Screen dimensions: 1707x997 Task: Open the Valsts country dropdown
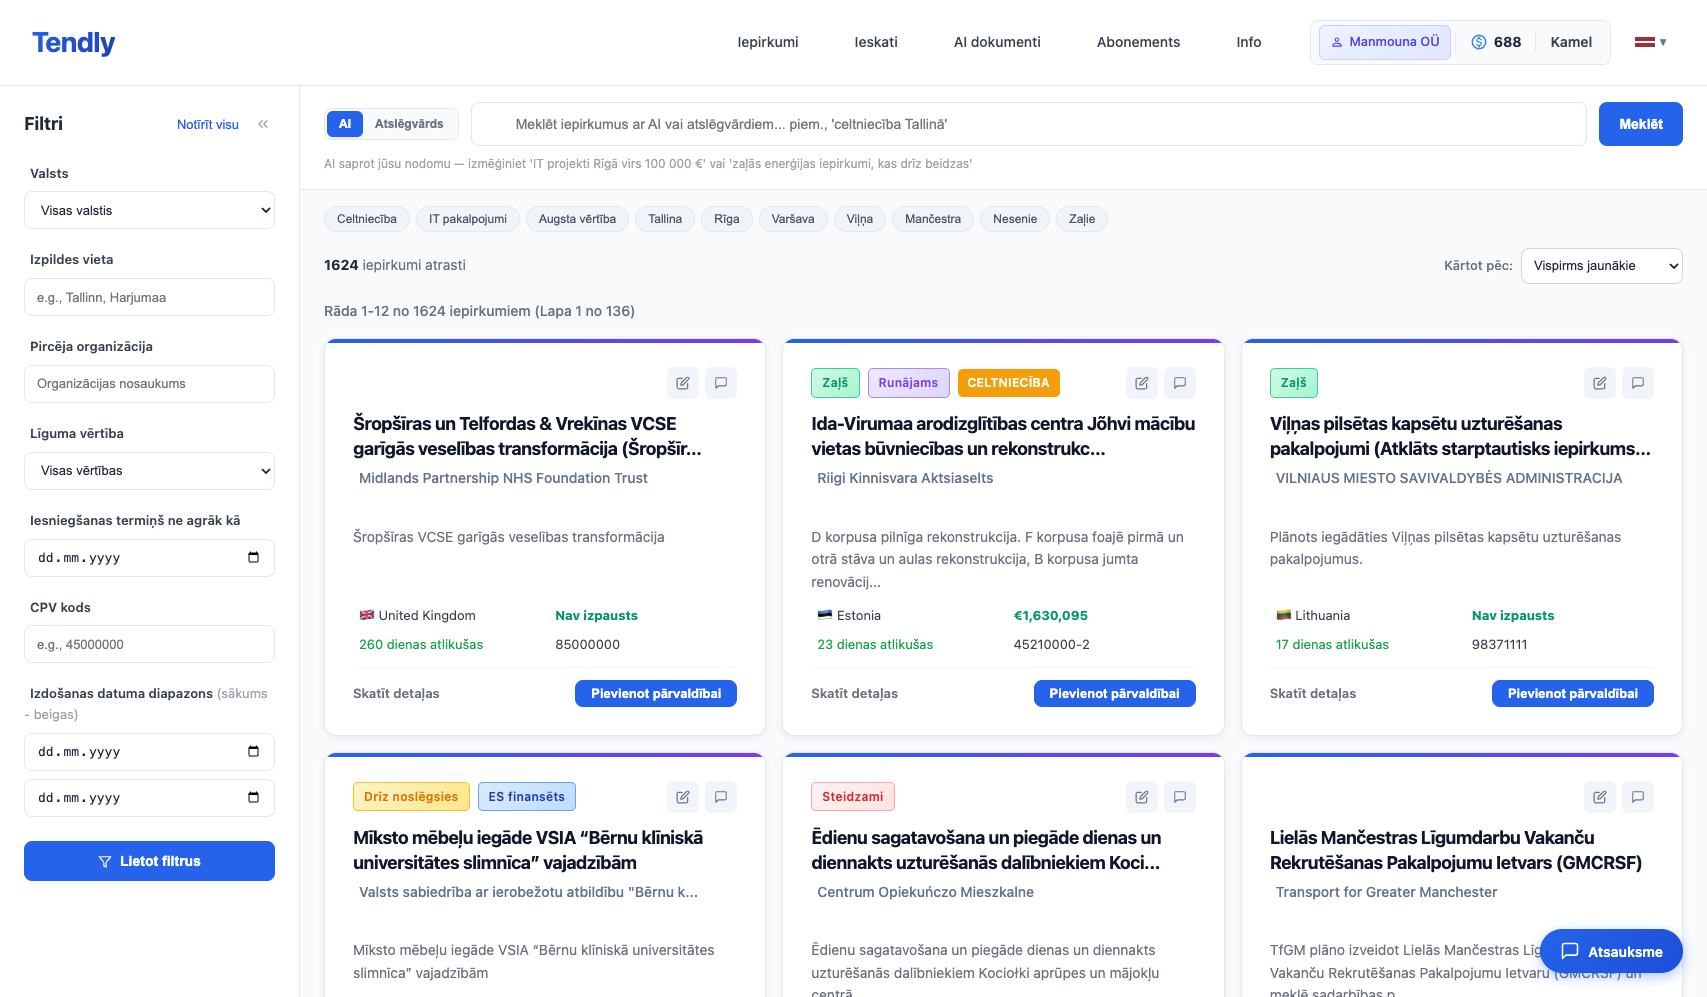(149, 211)
